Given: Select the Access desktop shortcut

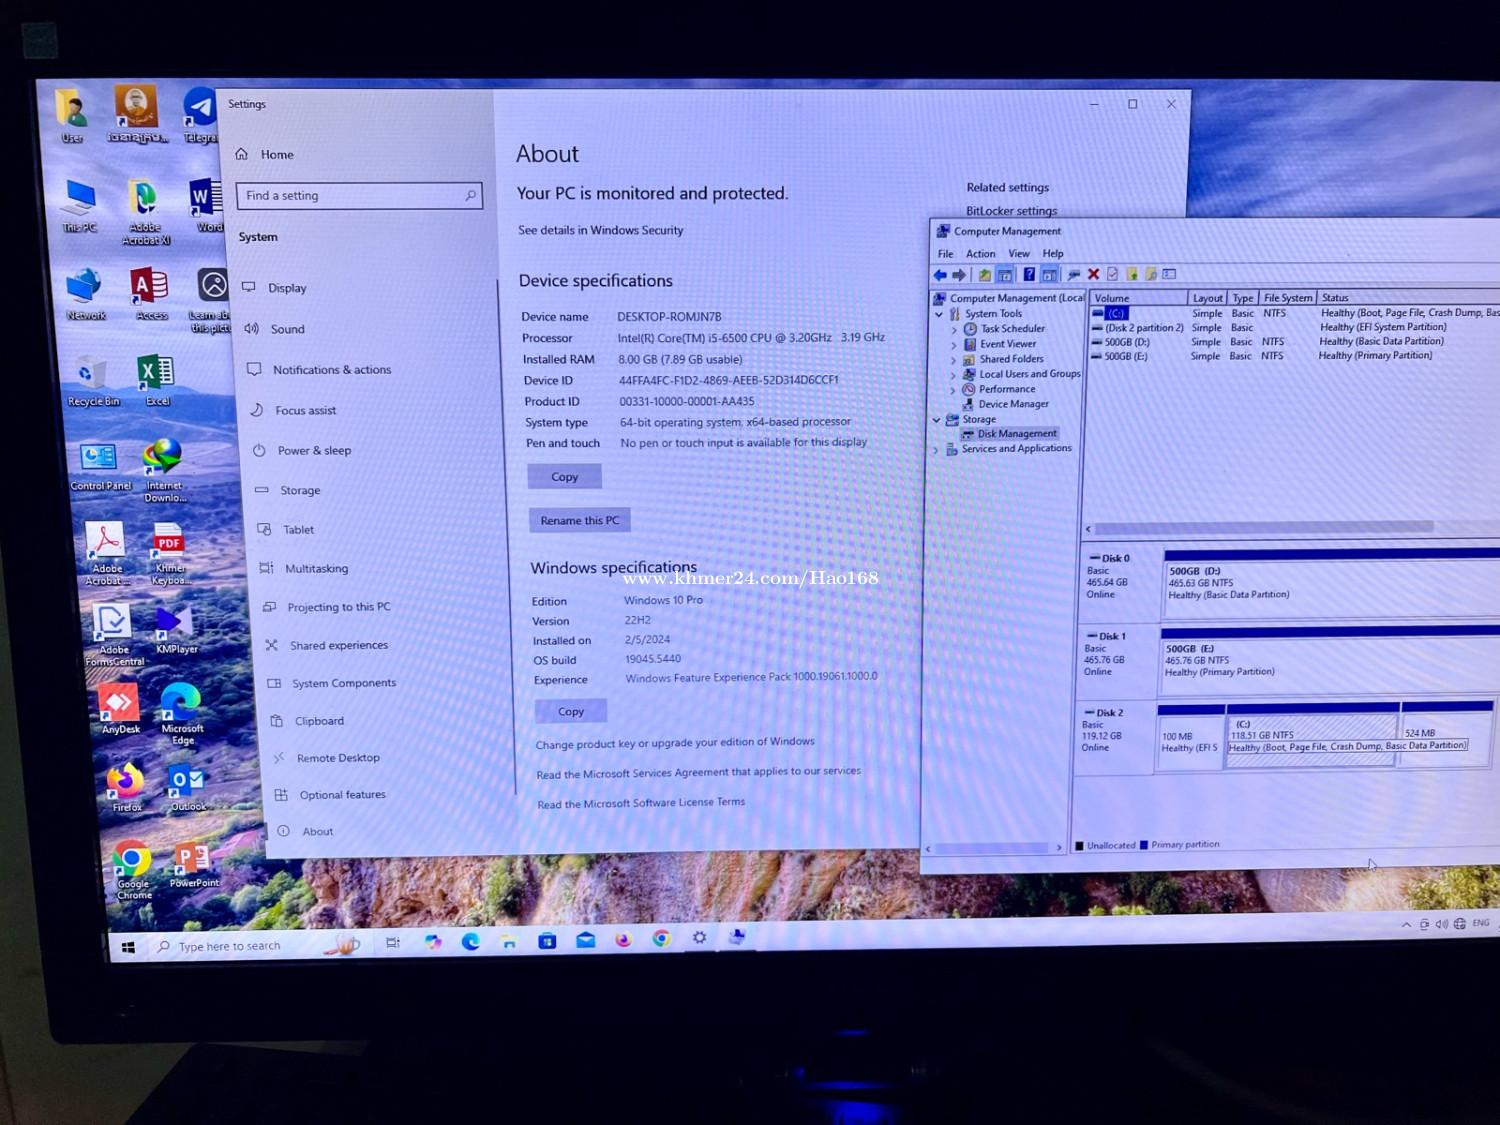Looking at the screenshot, I should [x=150, y=295].
